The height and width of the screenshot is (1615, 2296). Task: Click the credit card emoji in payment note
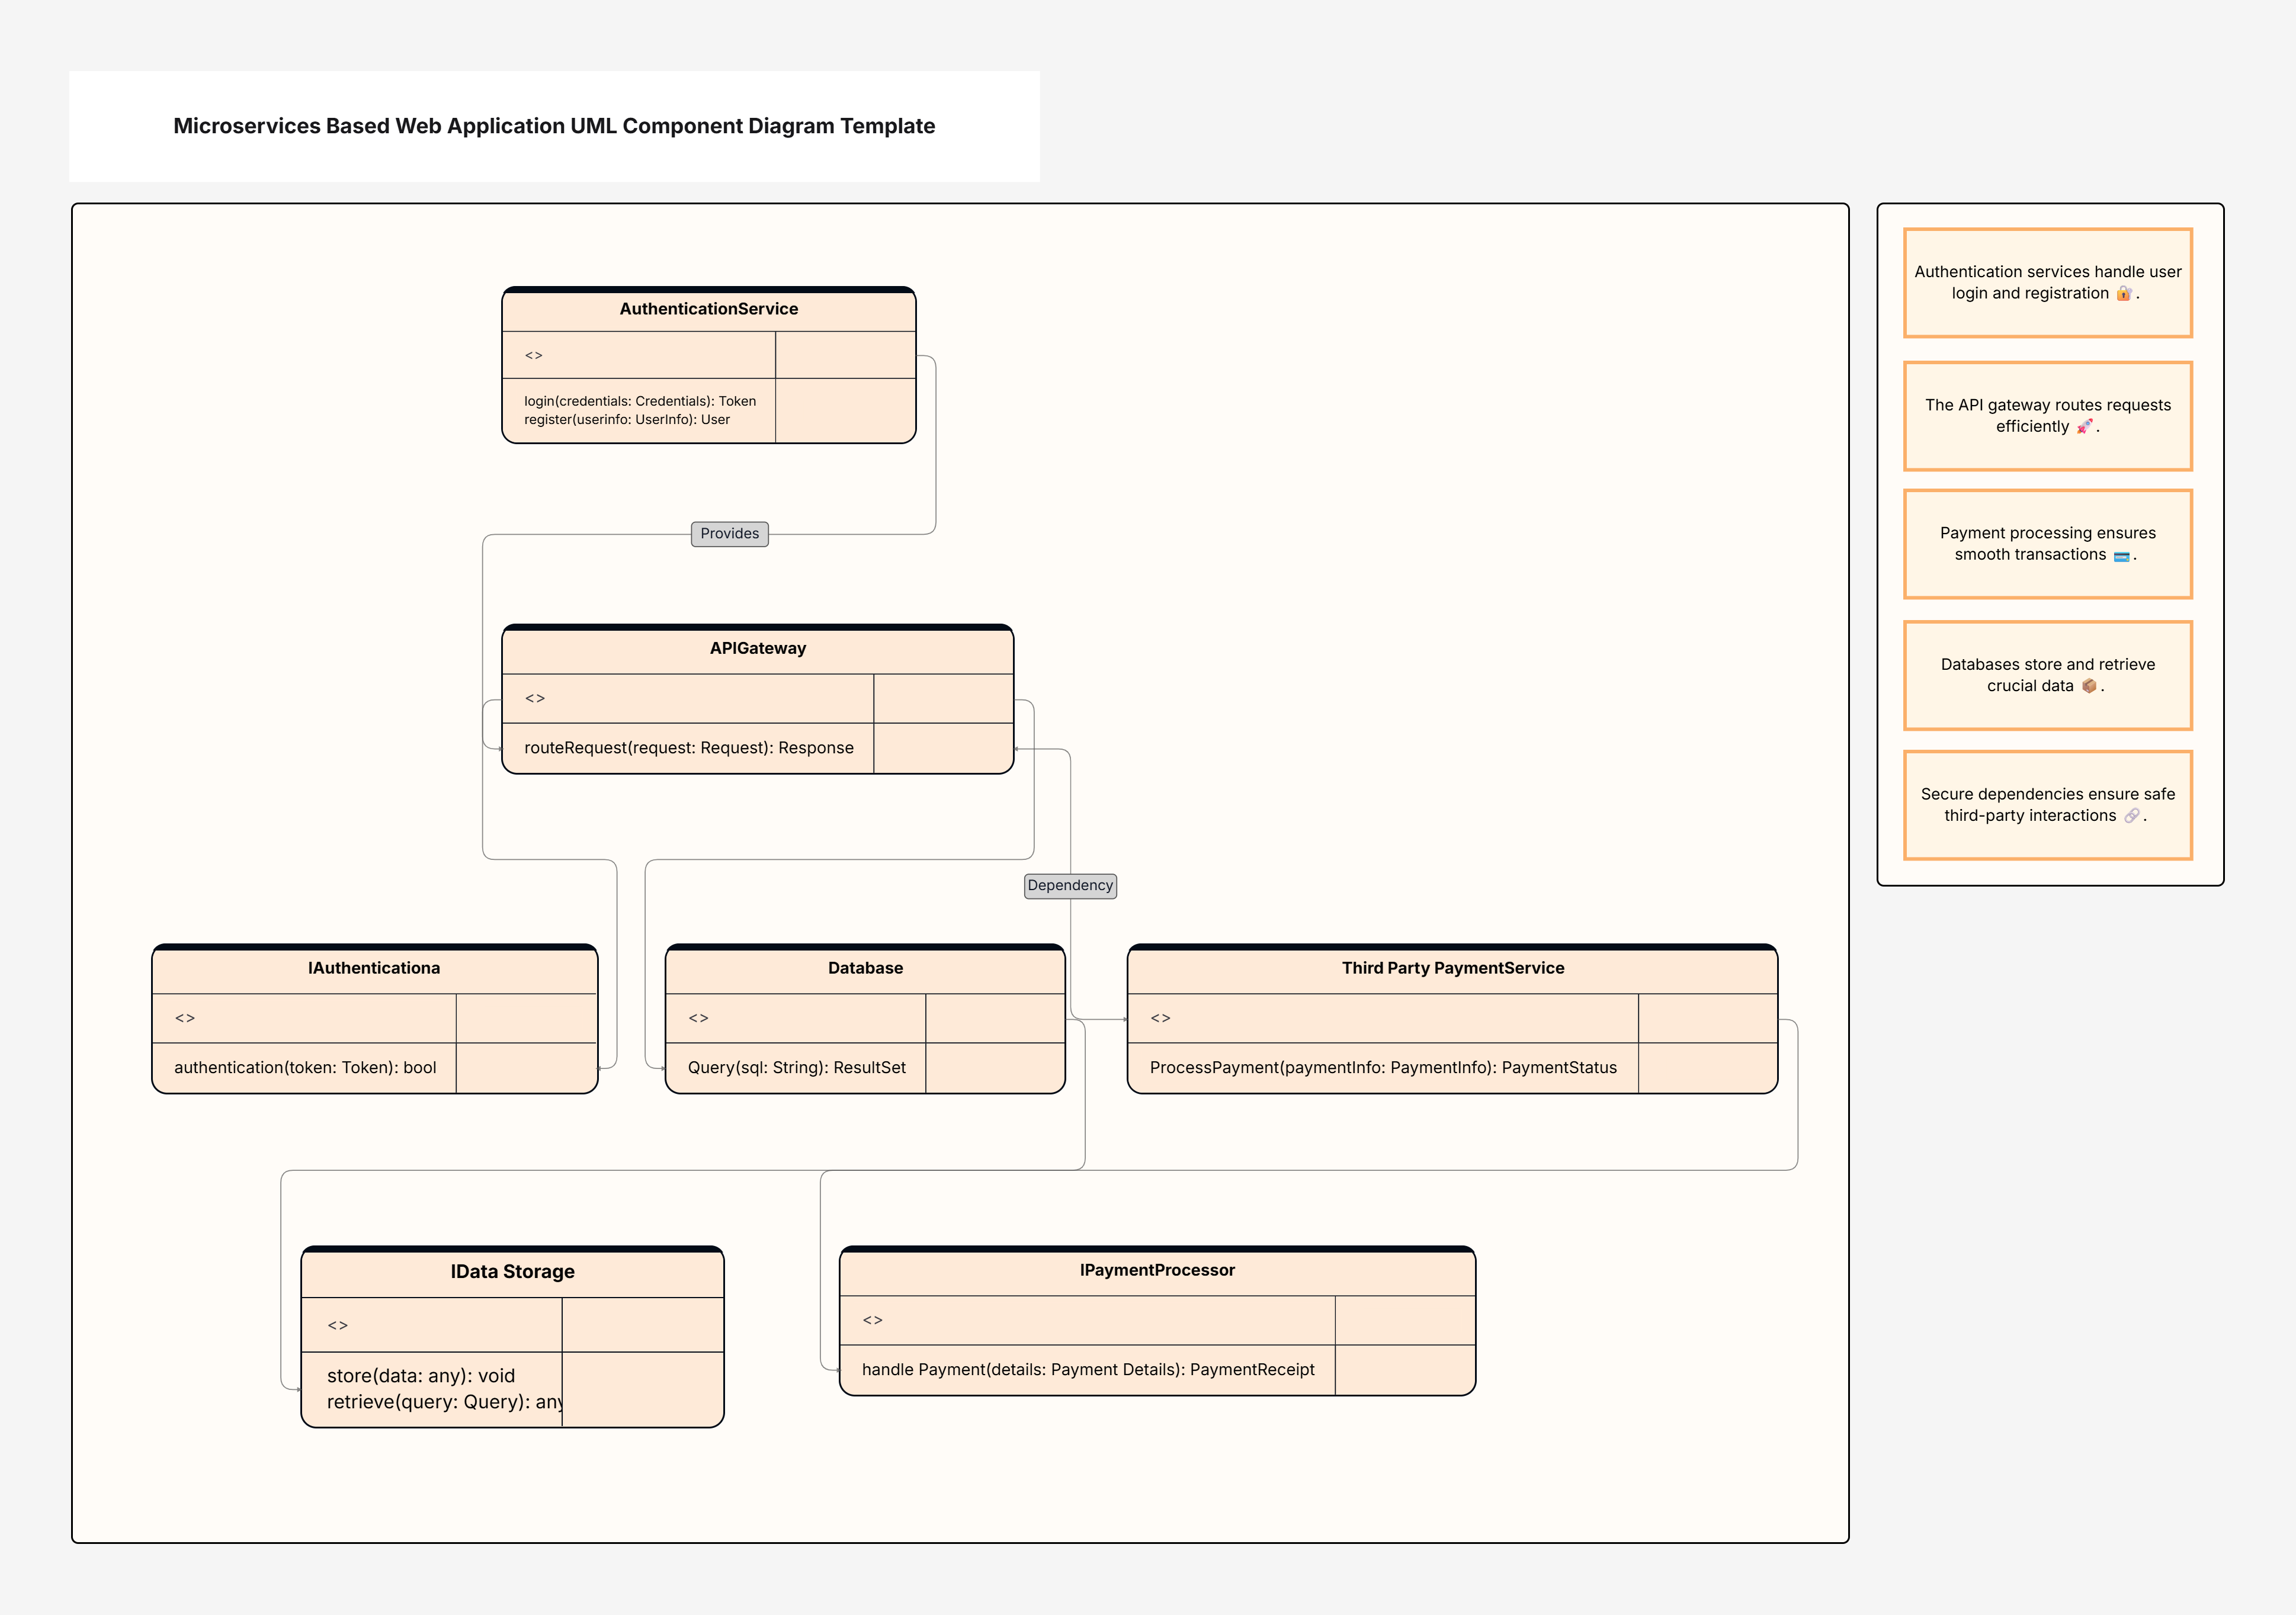tap(2121, 556)
